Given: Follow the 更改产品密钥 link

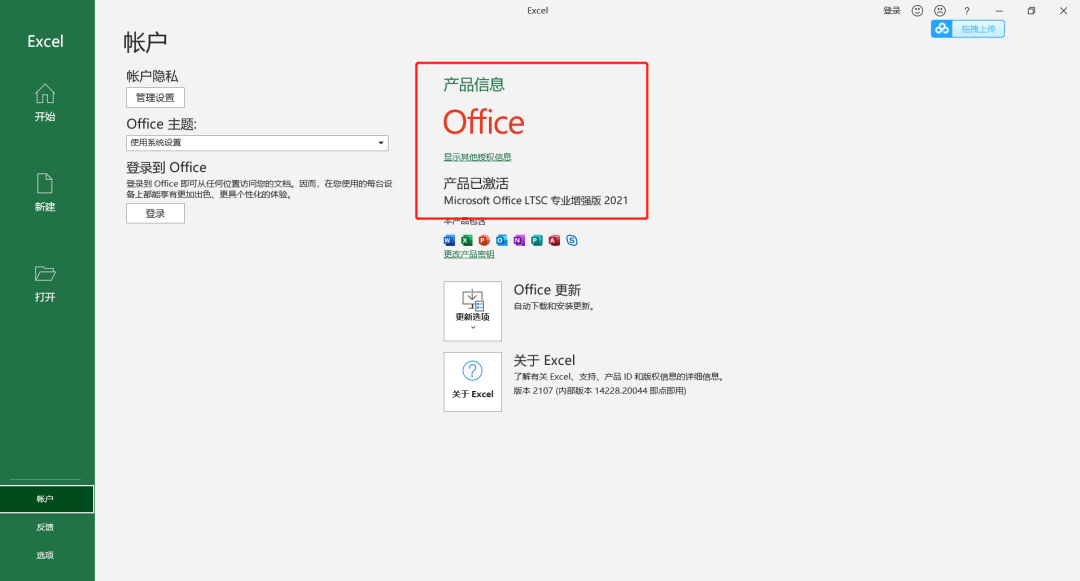Looking at the screenshot, I should pos(469,254).
